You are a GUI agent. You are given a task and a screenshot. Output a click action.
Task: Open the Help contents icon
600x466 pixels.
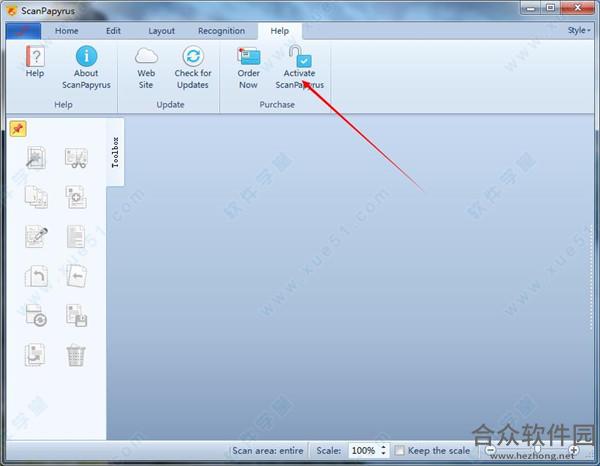35,56
